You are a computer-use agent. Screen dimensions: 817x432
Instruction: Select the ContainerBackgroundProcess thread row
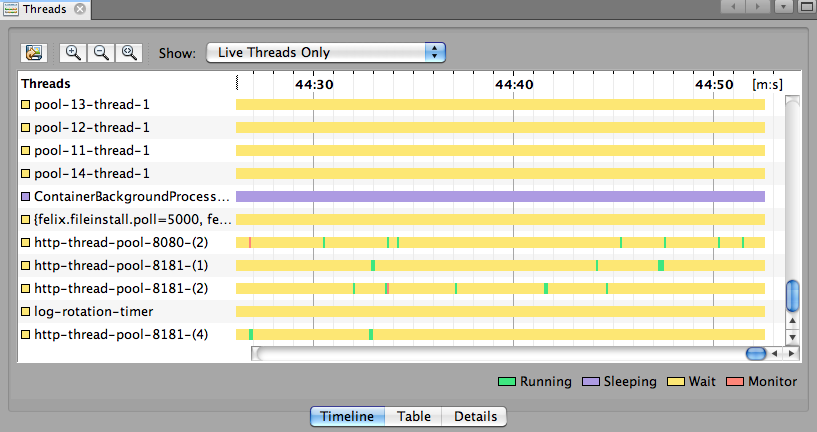click(131, 196)
